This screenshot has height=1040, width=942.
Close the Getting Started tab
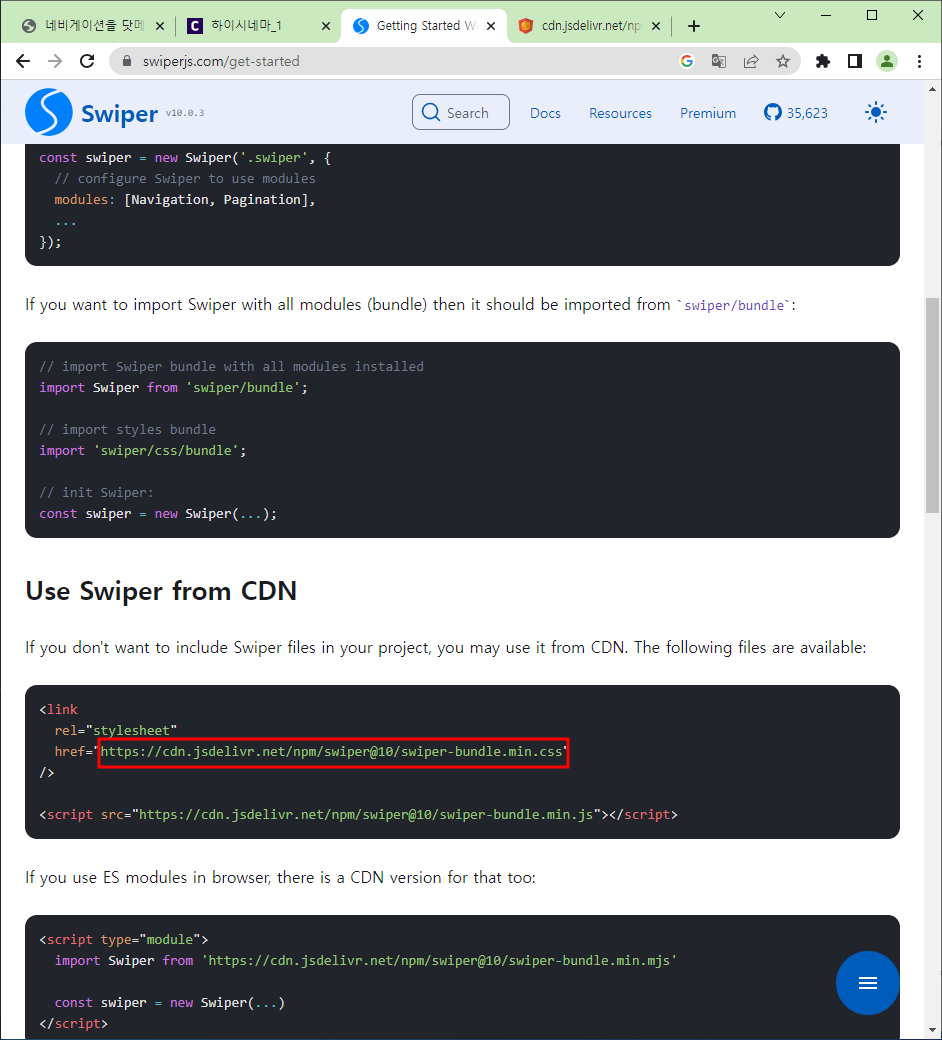tap(491, 26)
